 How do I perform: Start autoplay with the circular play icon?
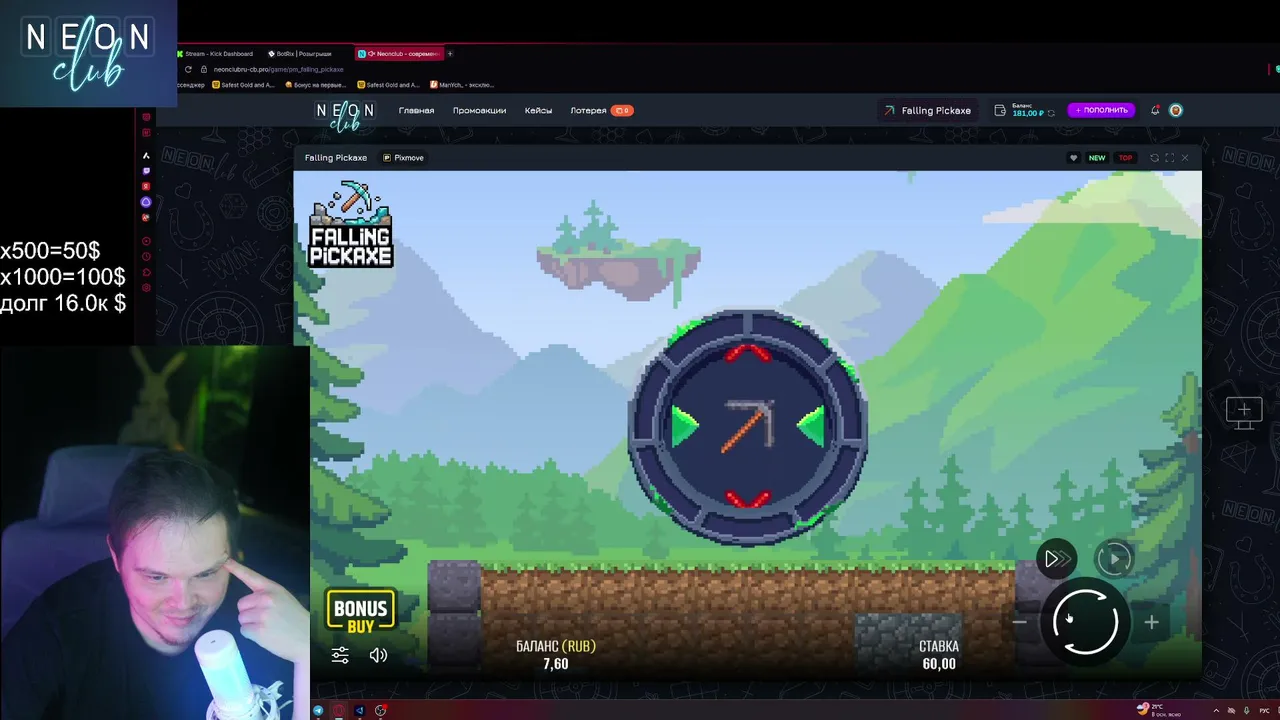click(x=1114, y=559)
